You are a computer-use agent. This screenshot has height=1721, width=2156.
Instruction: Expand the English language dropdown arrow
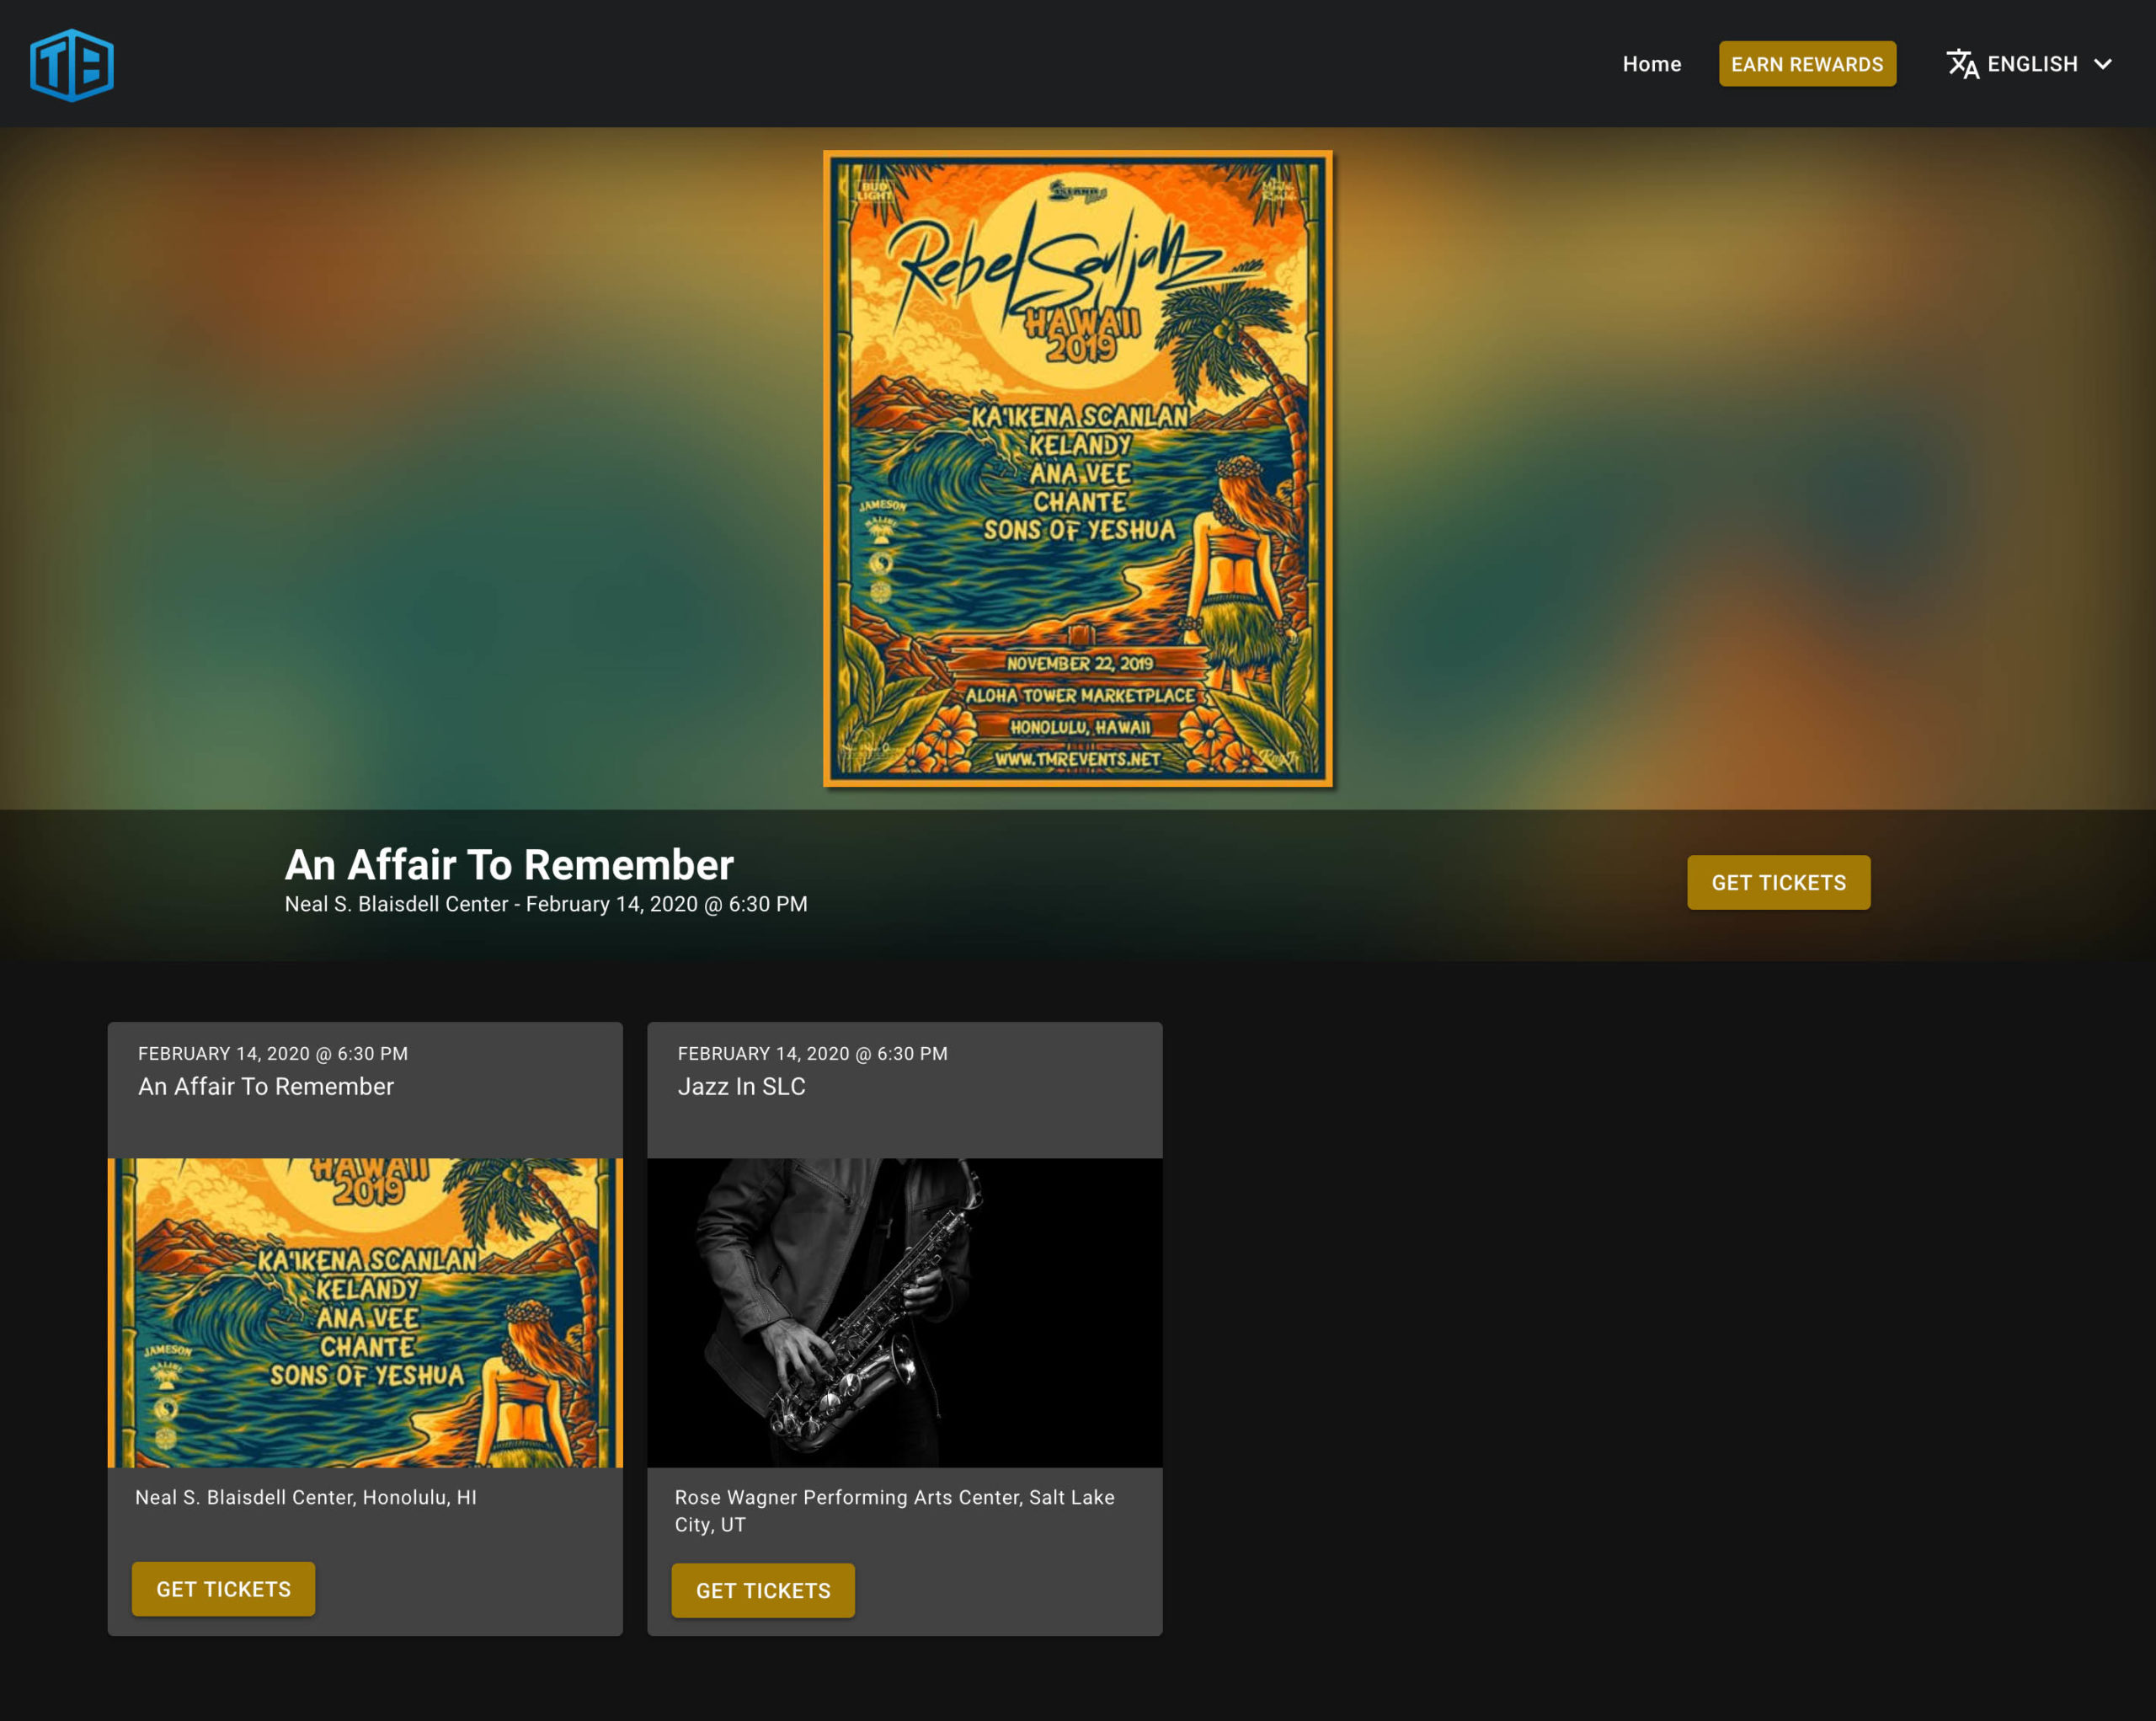pos(2103,64)
